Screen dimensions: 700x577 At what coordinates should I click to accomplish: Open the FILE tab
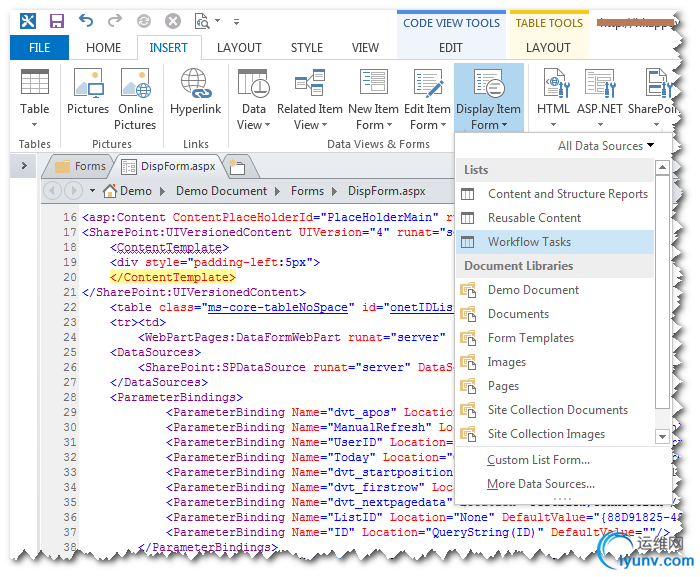pos(39,47)
